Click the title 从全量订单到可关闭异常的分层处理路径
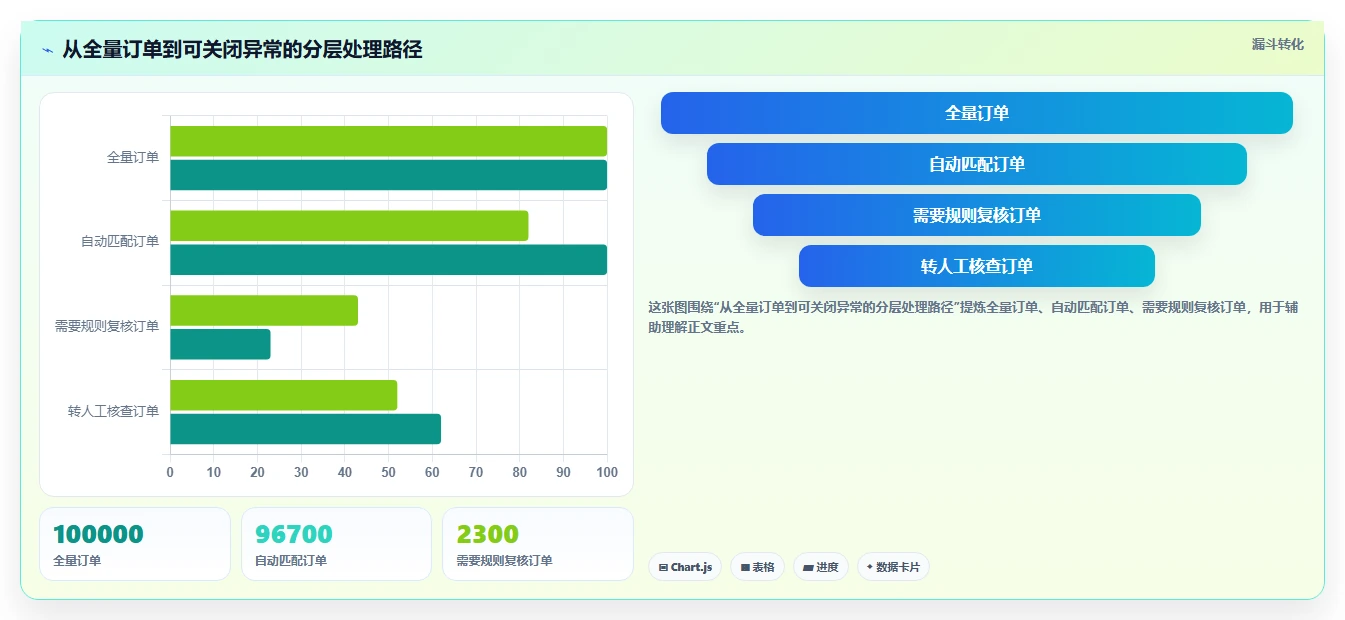1345x620 pixels. point(242,50)
